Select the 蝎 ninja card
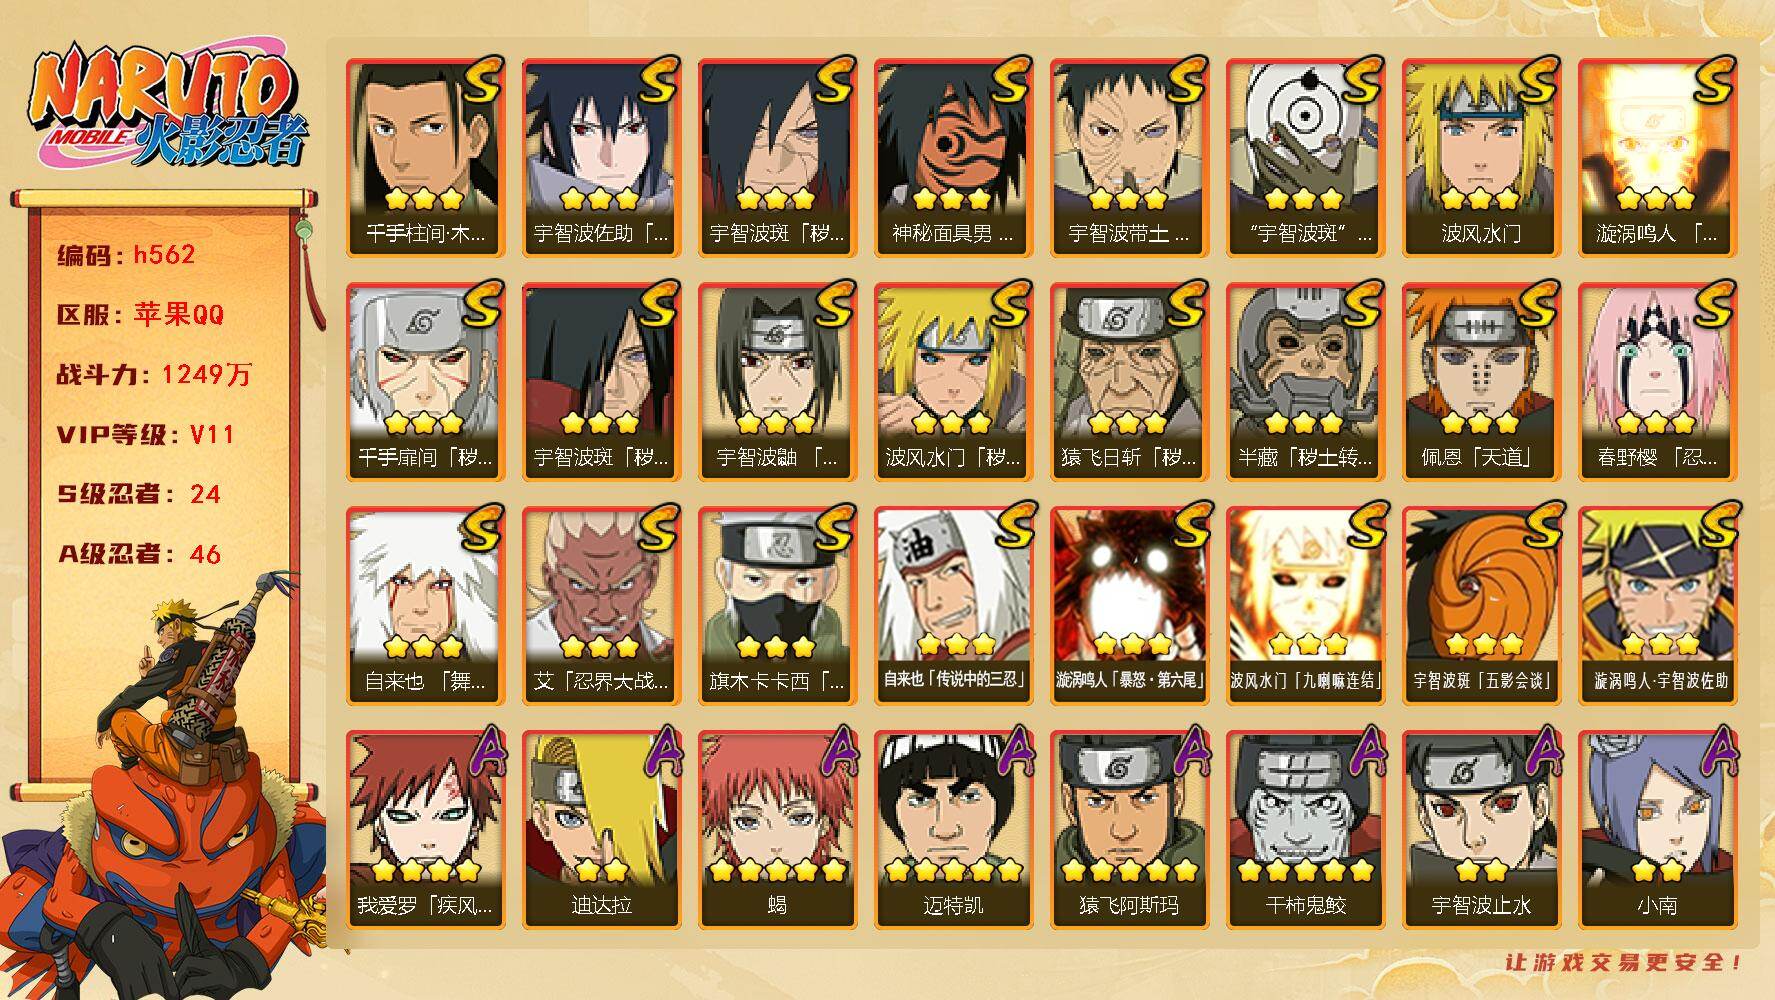The height and width of the screenshot is (1000, 1775). click(777, 829)
